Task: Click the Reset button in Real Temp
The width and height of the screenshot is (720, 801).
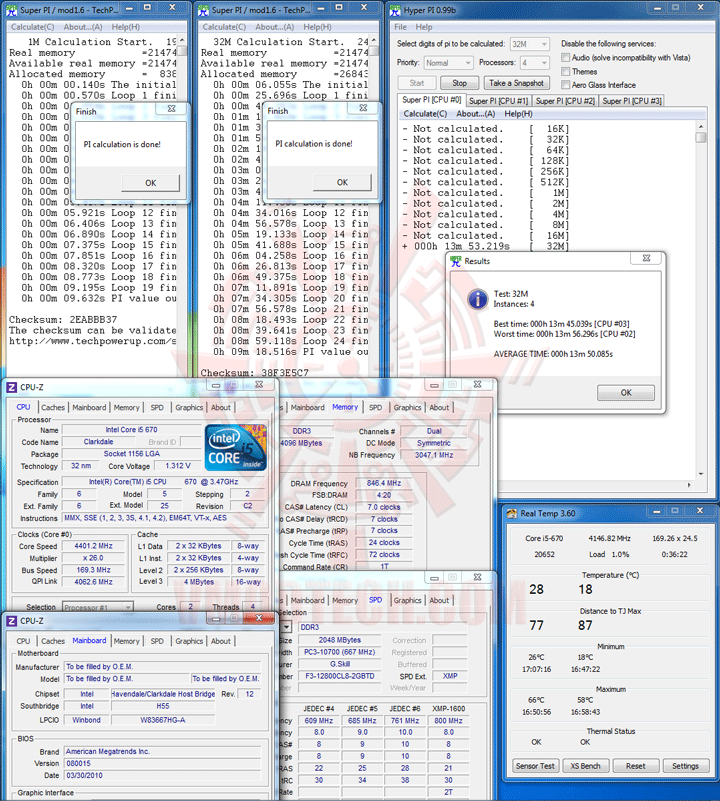Action: (x=635, y=766)
